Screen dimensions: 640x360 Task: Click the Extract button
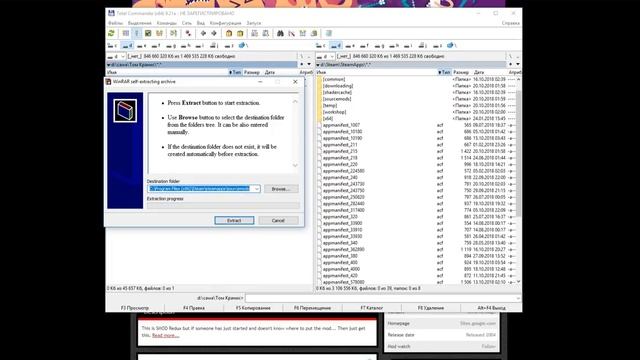[234, 220]
